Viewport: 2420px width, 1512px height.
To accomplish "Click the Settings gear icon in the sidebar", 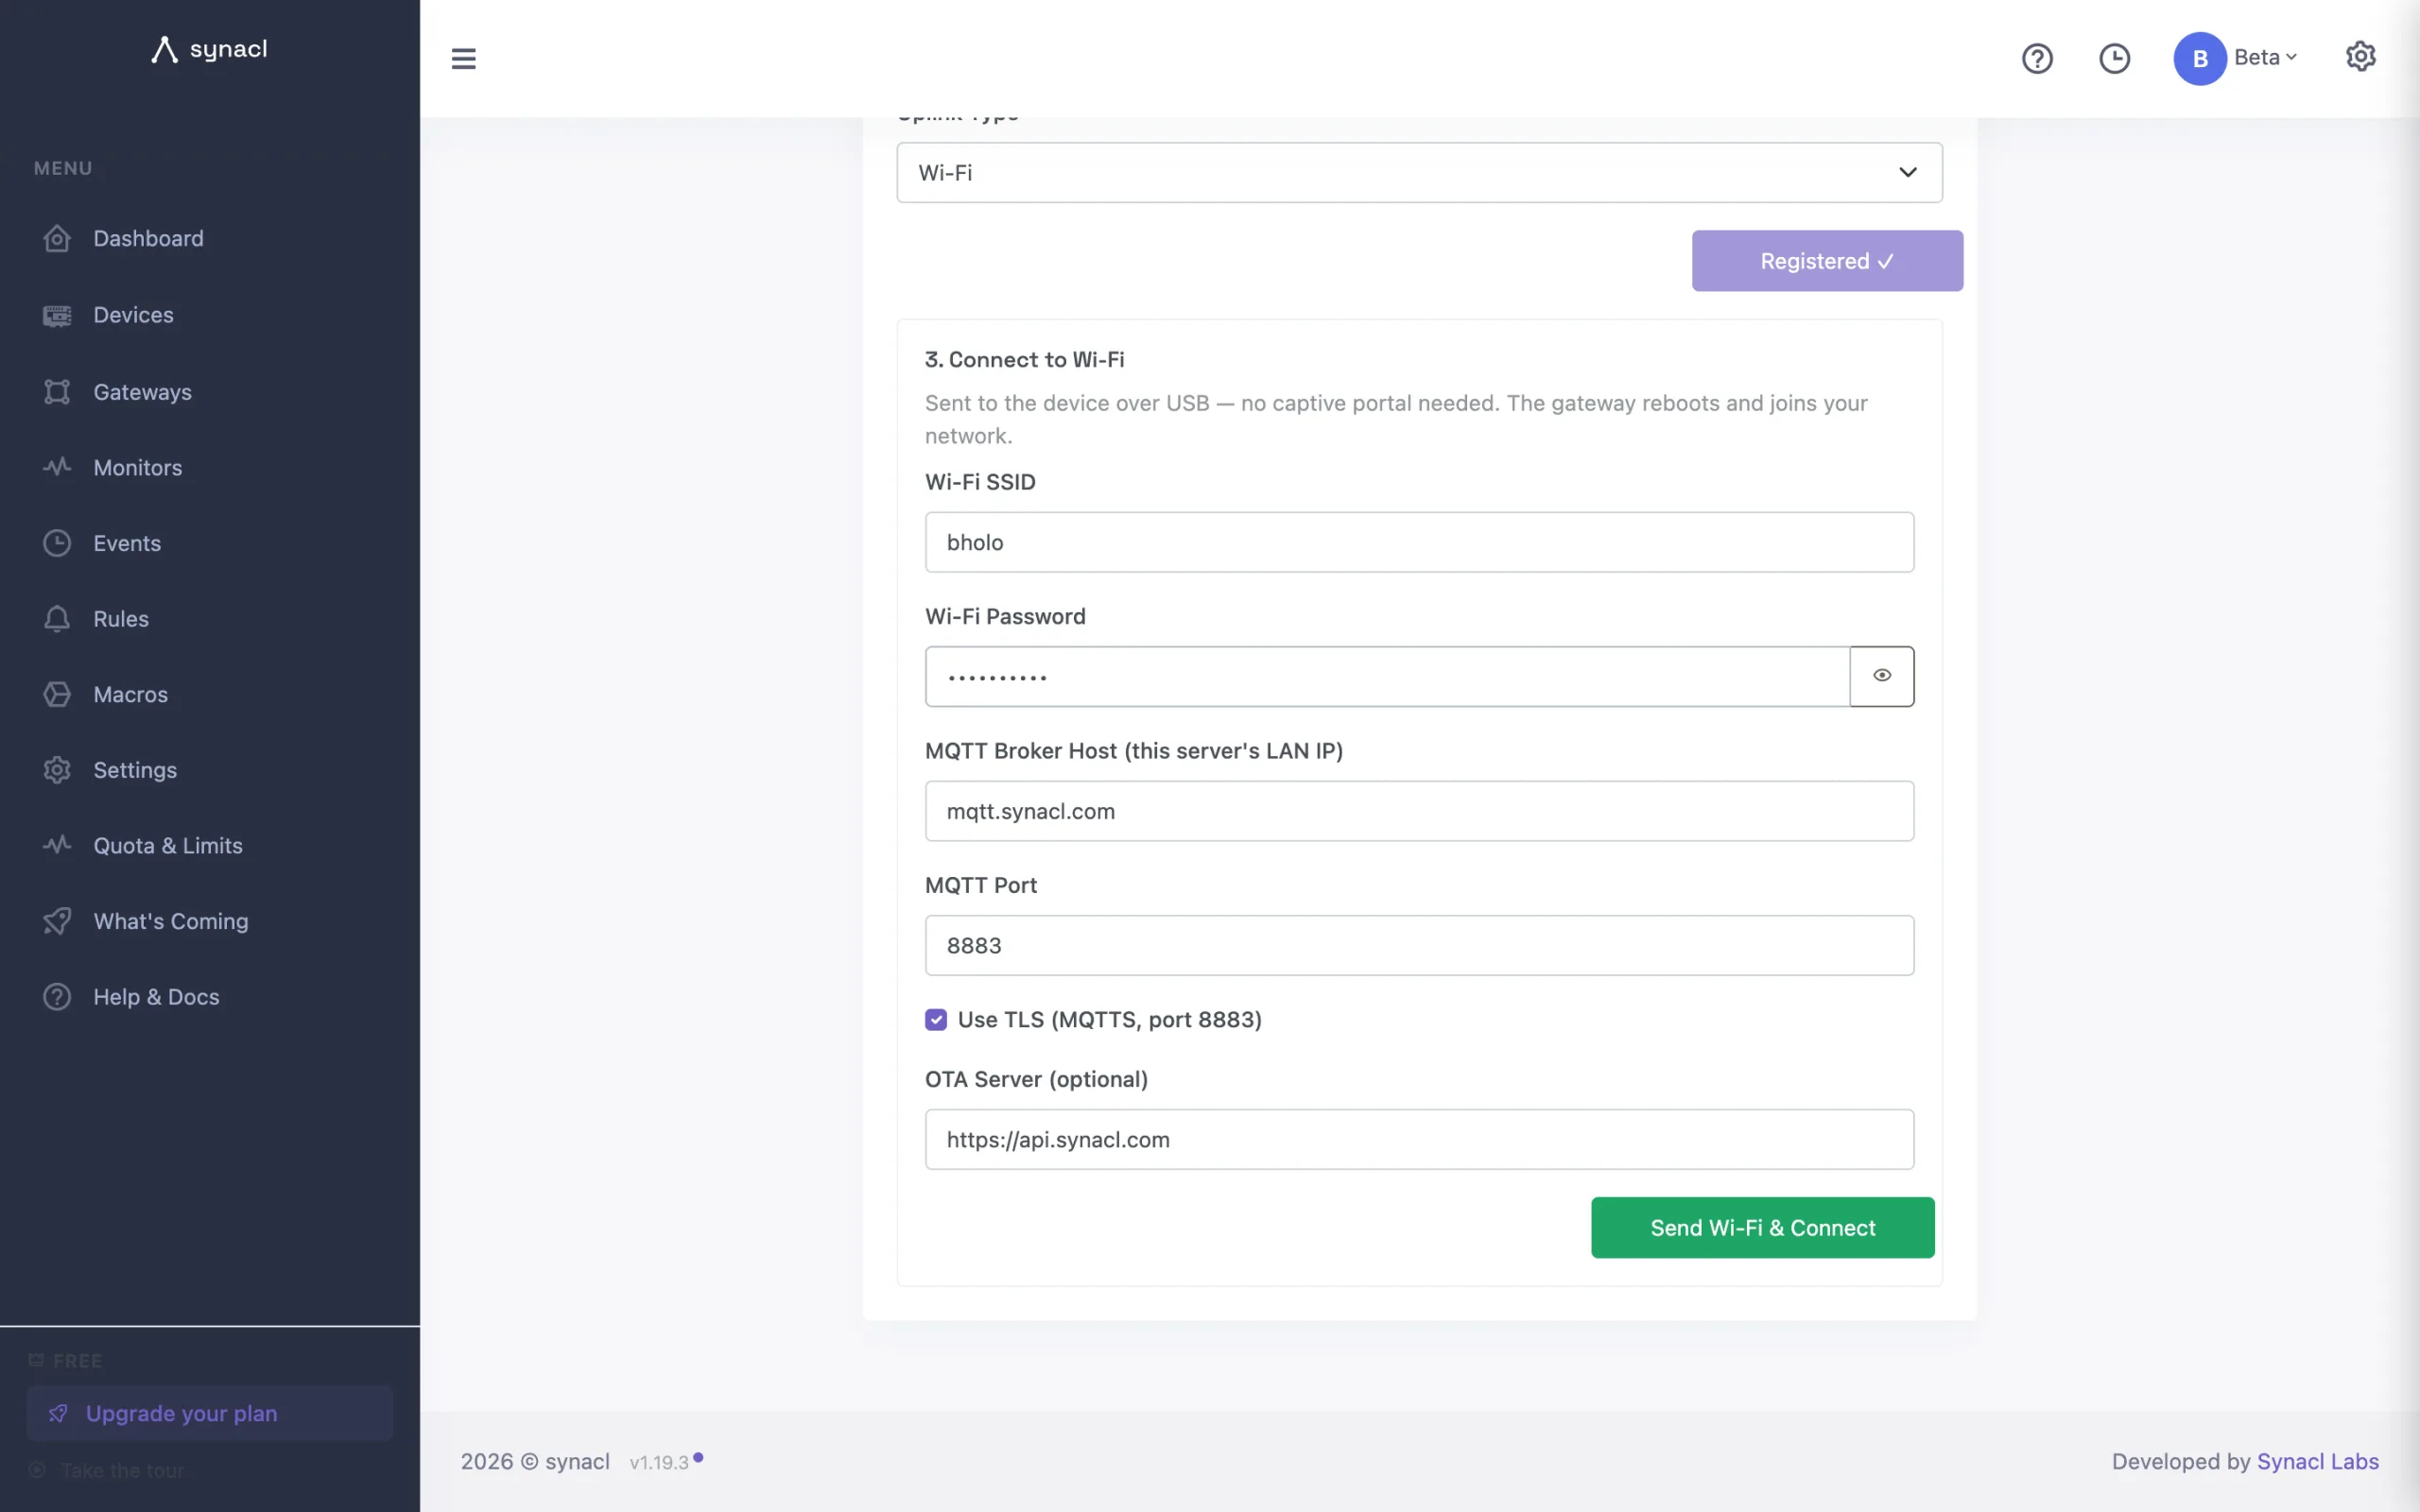I will tap(57, 770).
